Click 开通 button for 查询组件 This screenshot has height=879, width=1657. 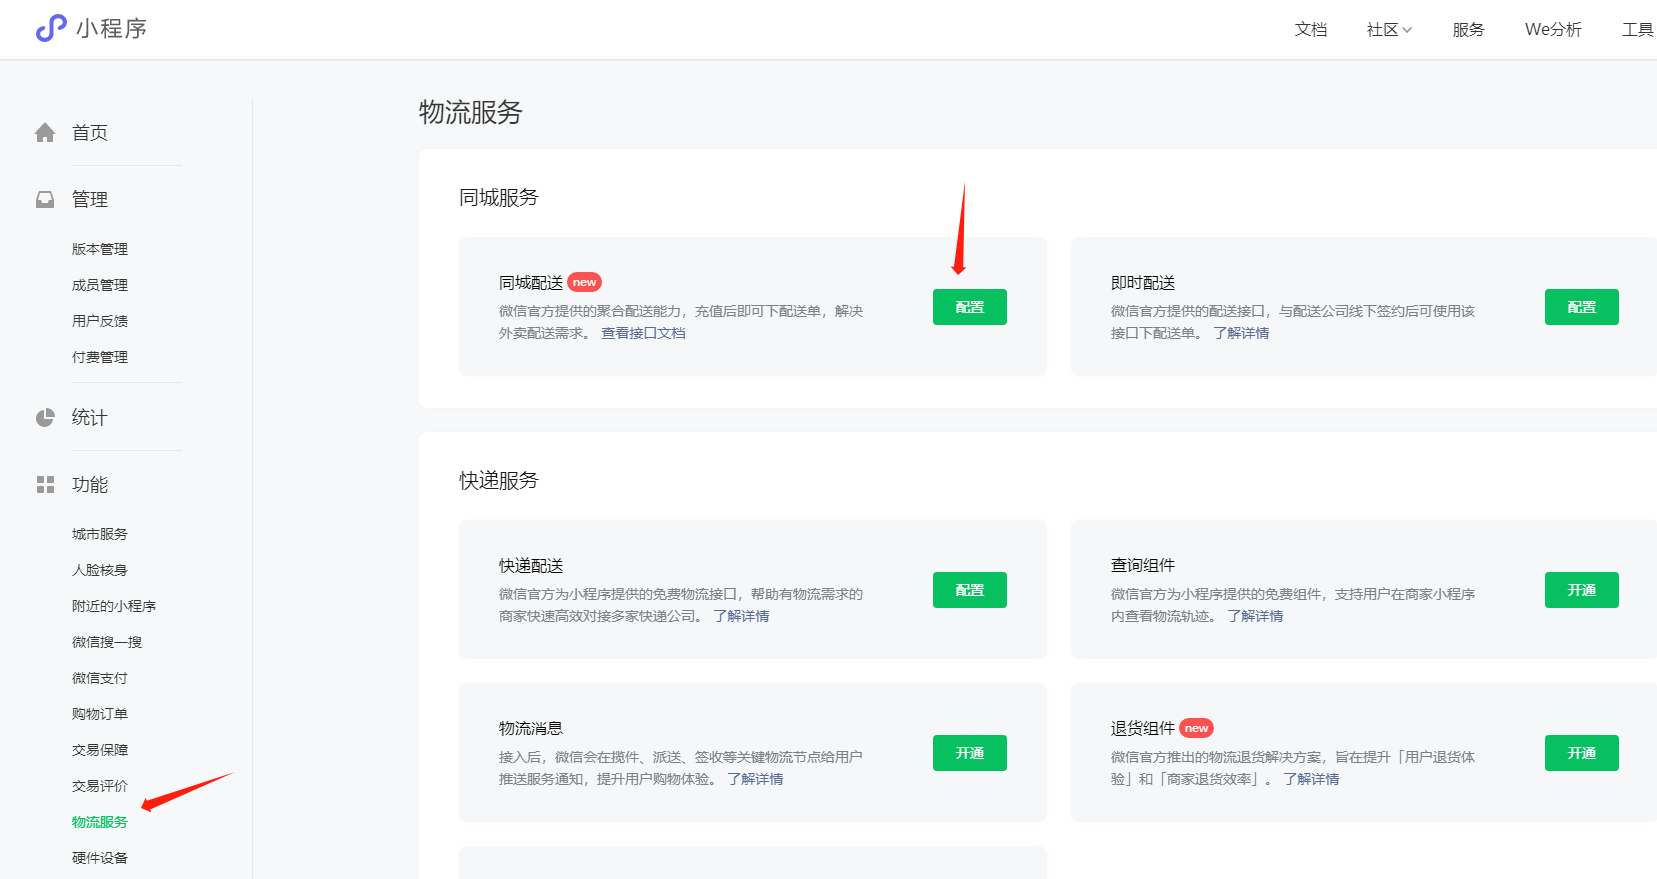click(1582, 590)
